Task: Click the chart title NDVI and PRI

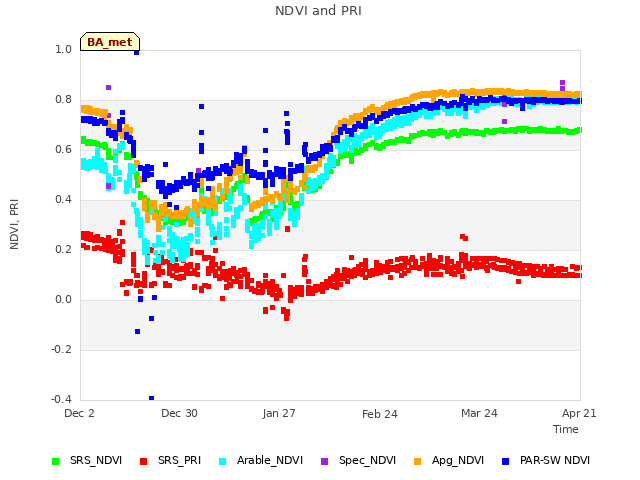Action: point(318,11)
